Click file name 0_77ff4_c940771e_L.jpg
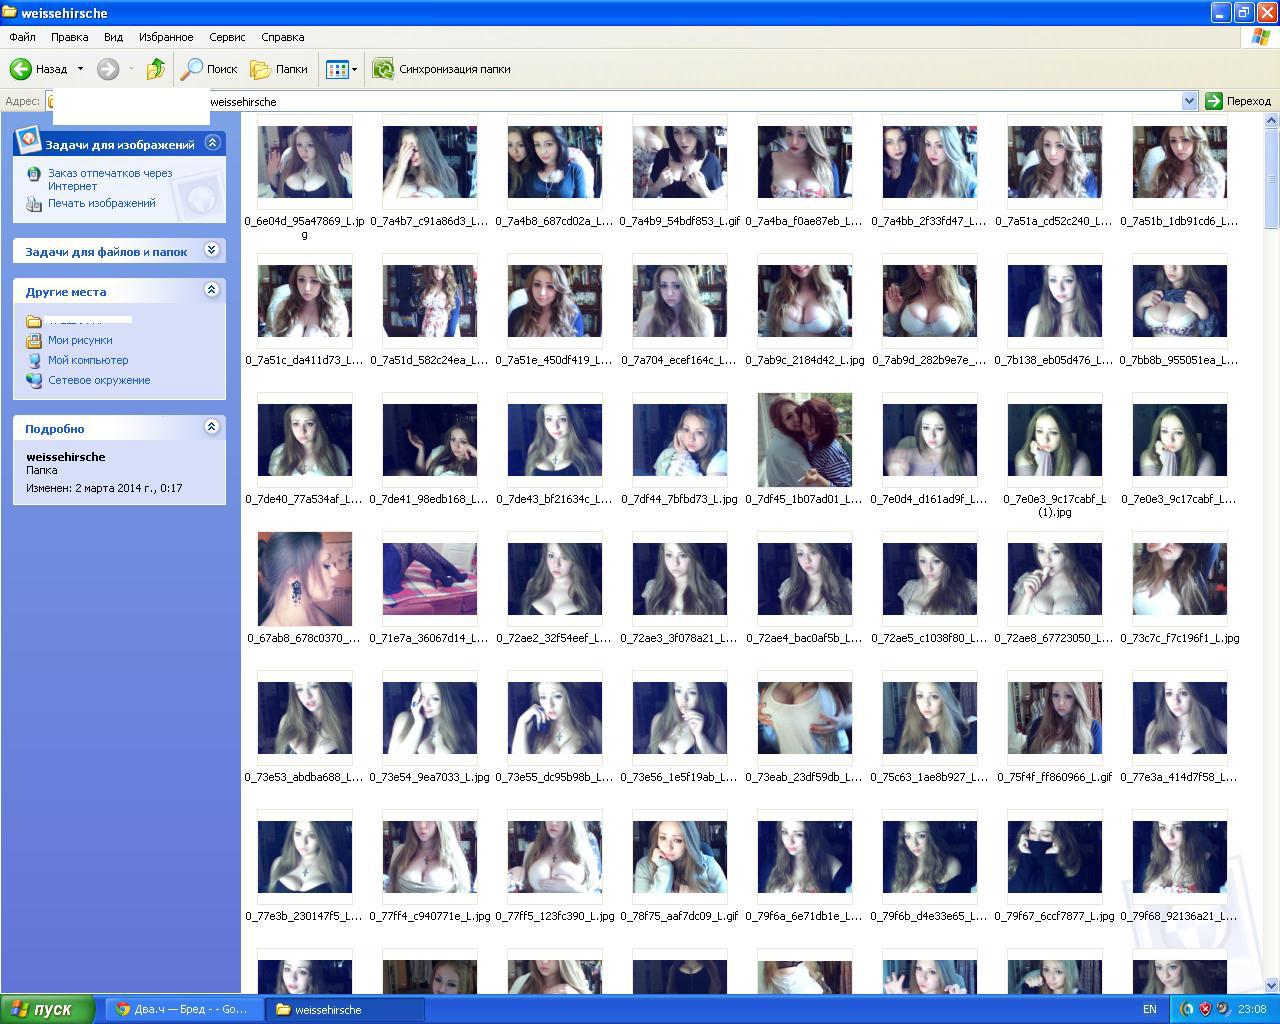 pyautogui.click(x=430, y=916)
